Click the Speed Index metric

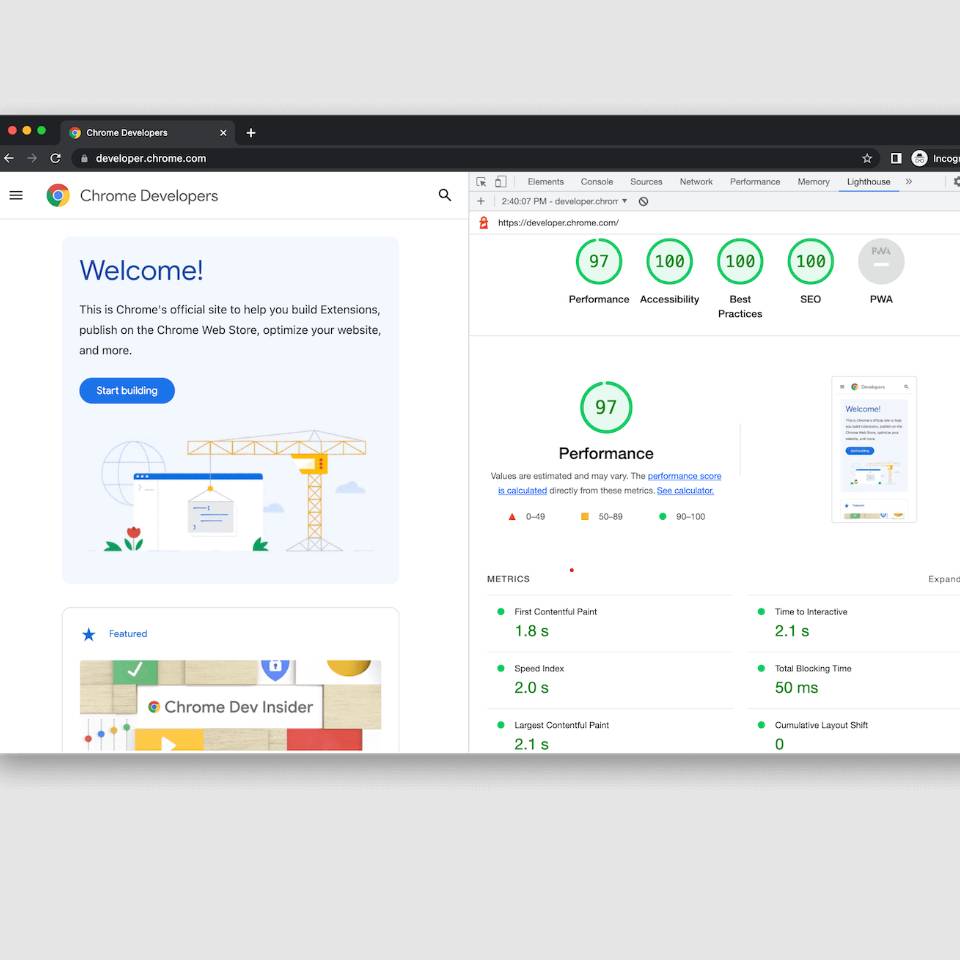tap(610, 680)
